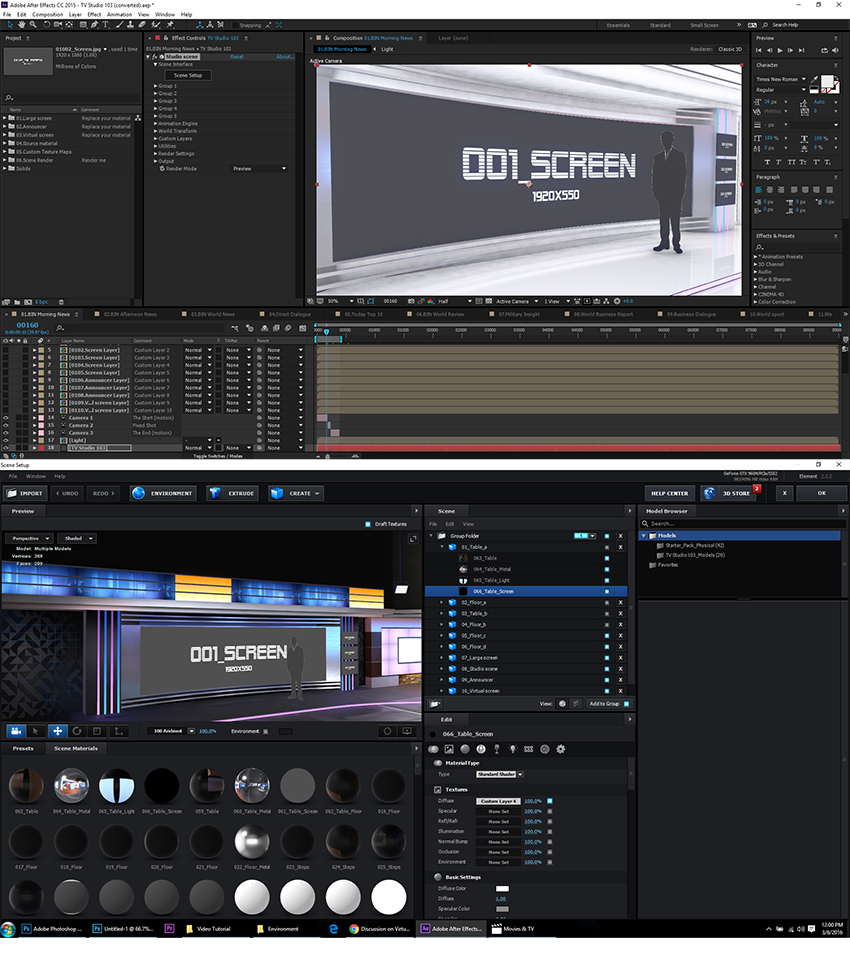Open the Create dropdown menu
This screenshot has height=956, width=850.
tap(296, 493)
